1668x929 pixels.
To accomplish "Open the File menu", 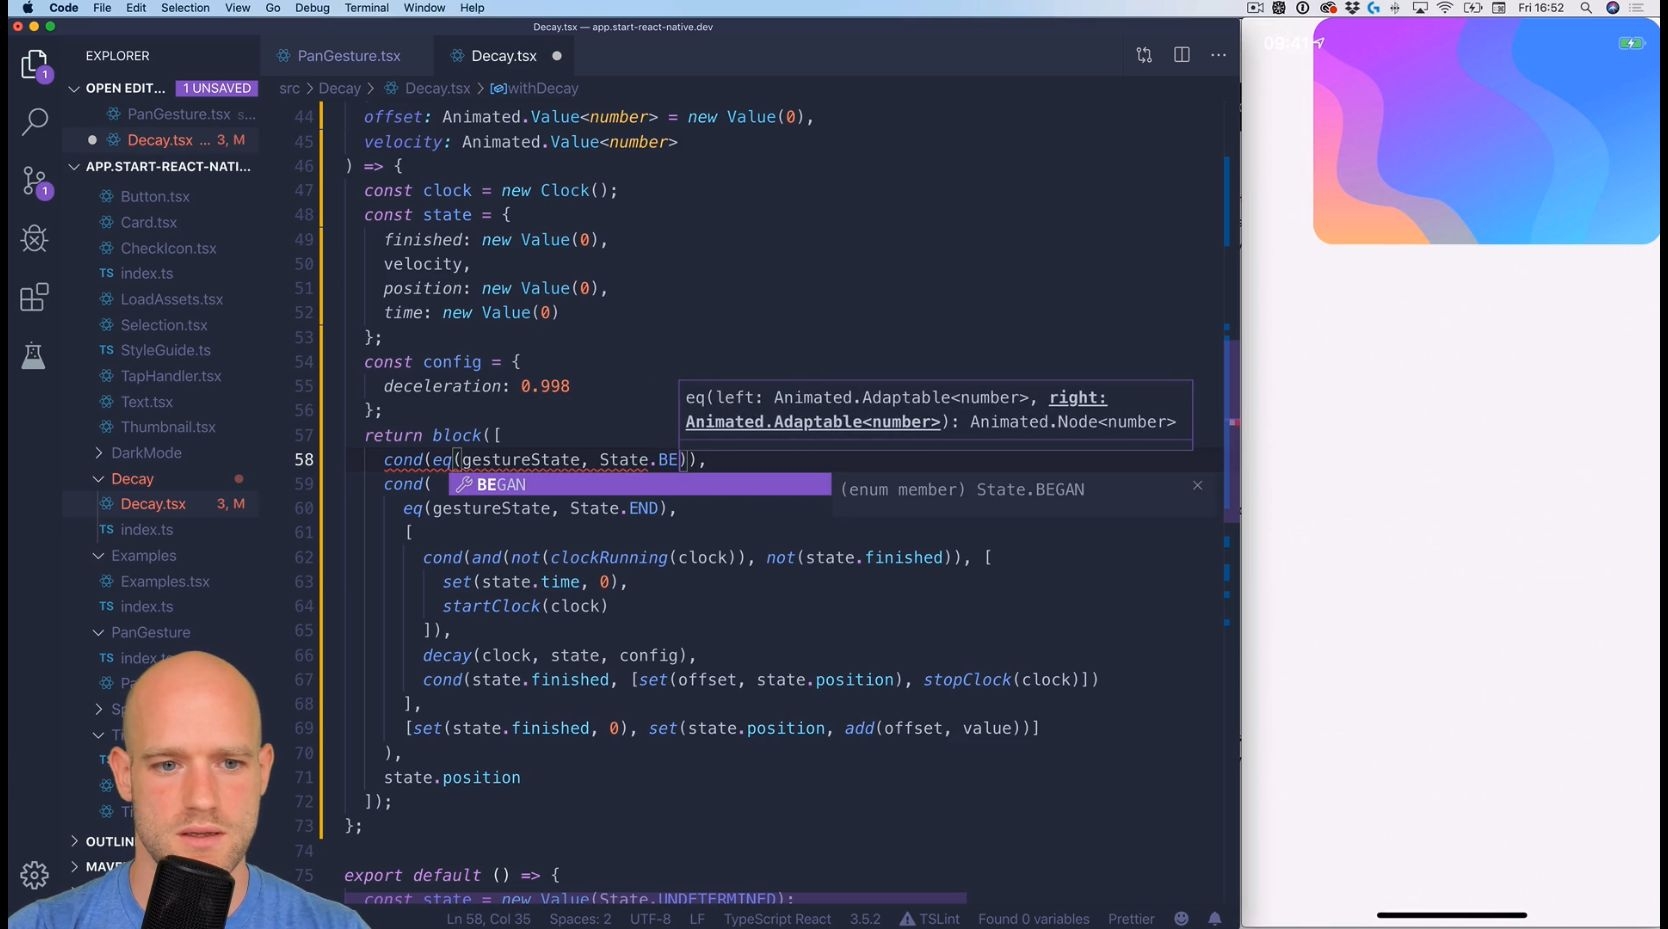I will (102, 8).
